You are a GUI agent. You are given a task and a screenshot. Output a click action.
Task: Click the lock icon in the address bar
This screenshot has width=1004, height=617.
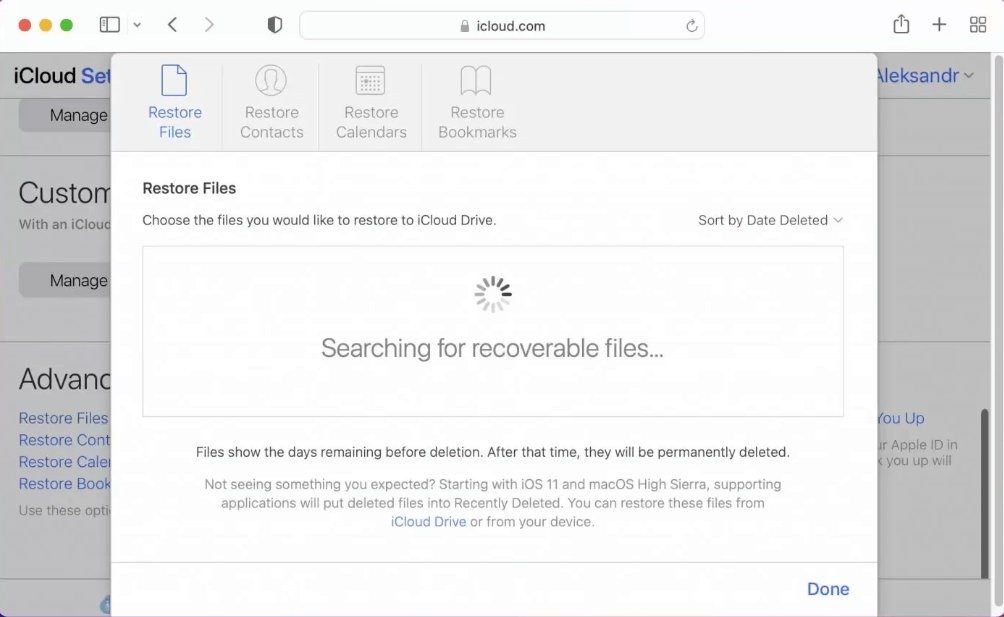(x=465, y=26)
